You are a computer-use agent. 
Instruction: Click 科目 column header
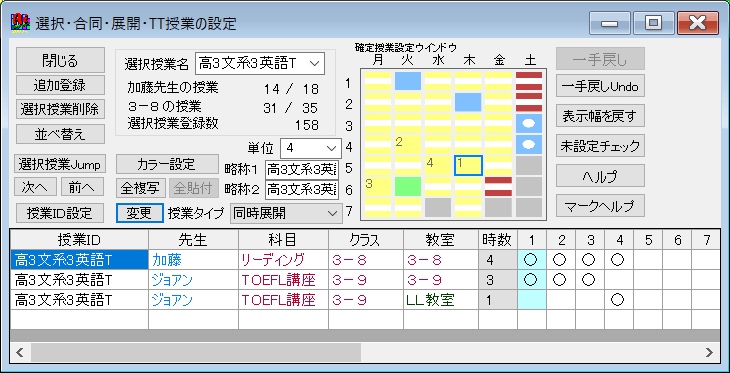(x=283, y=240)
